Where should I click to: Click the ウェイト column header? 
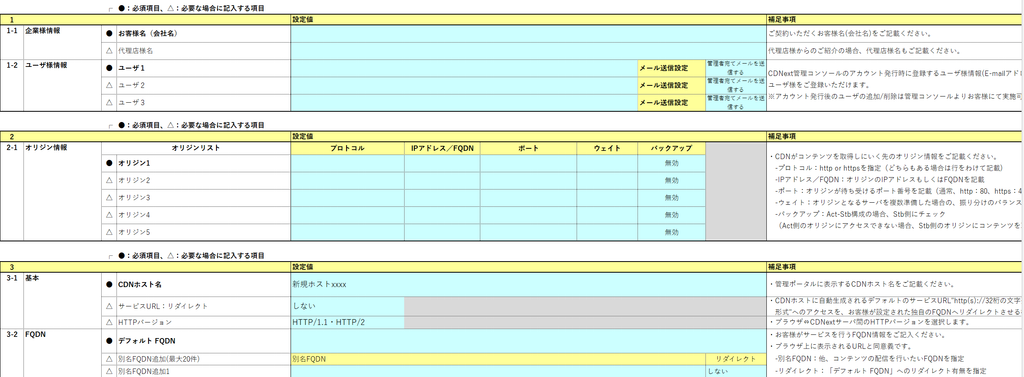pos(607,148)
